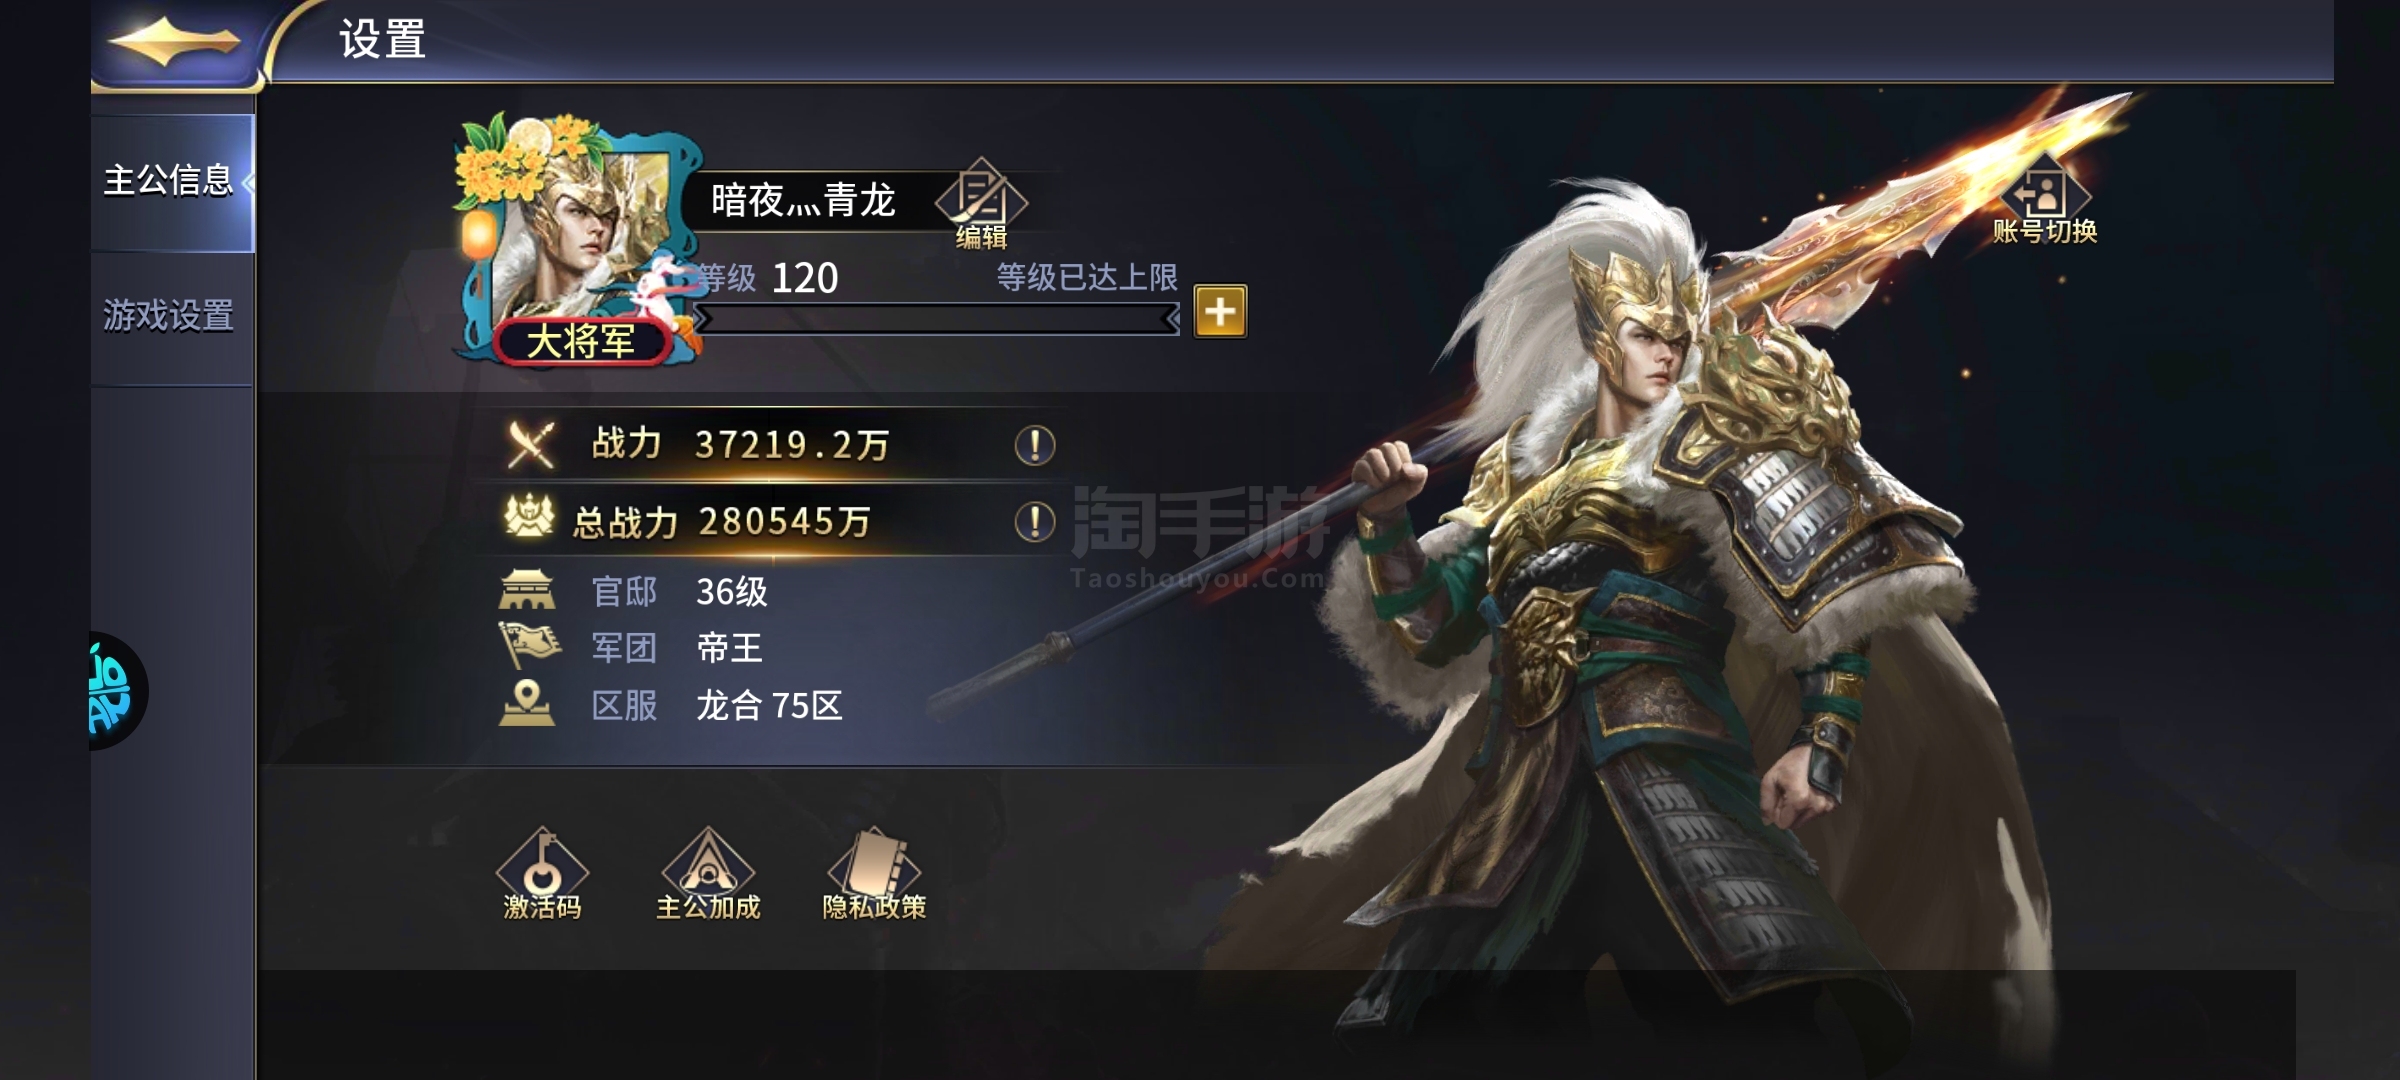2400x1080 pixels.
Task: Click the 军团 flag icon
Action: [529, 645]
